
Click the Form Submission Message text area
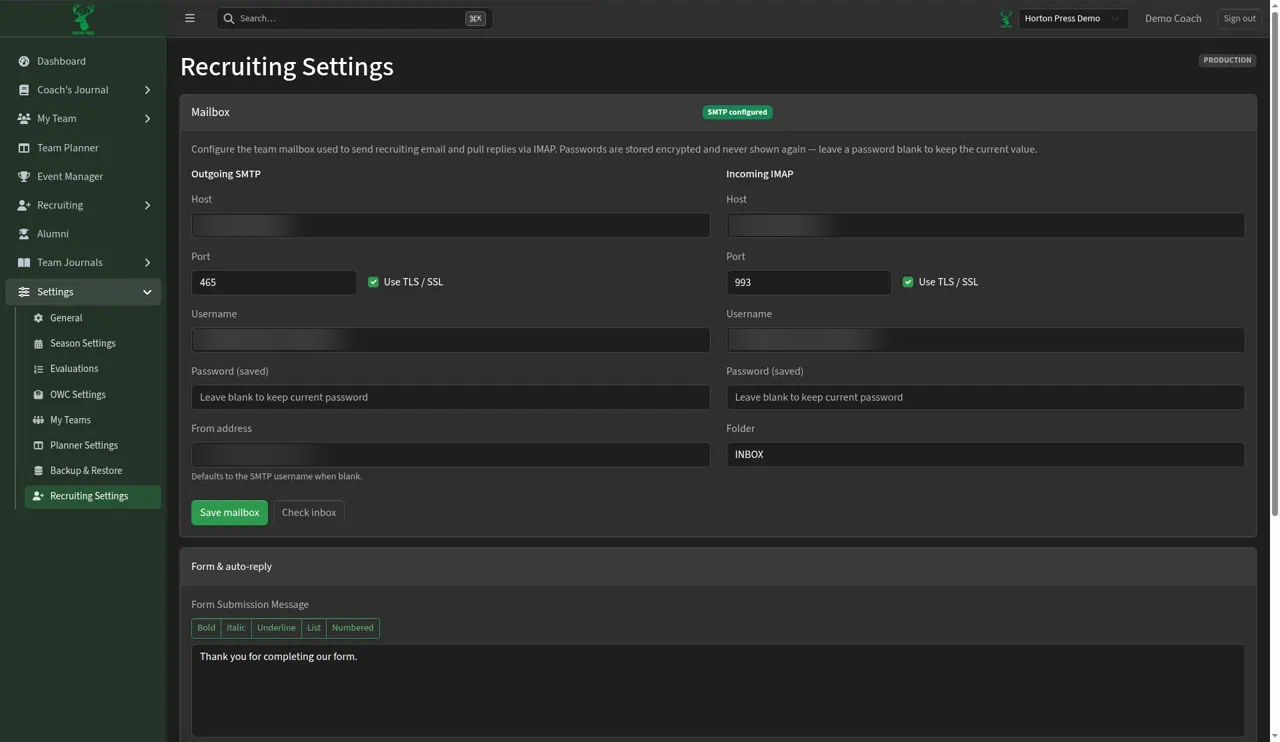coord(718,691)
